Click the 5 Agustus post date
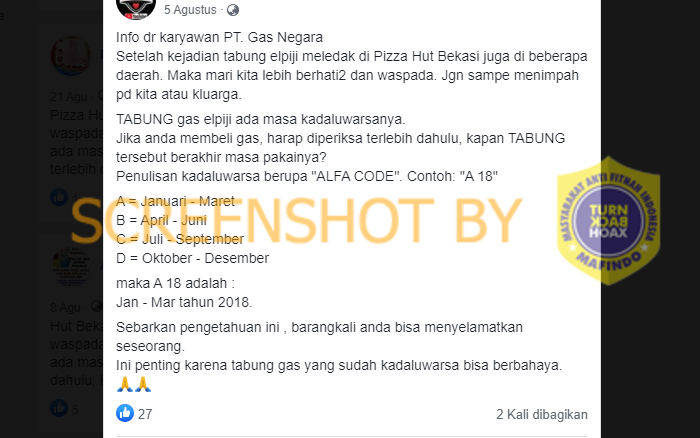700x438 pixels. (190, 10)
